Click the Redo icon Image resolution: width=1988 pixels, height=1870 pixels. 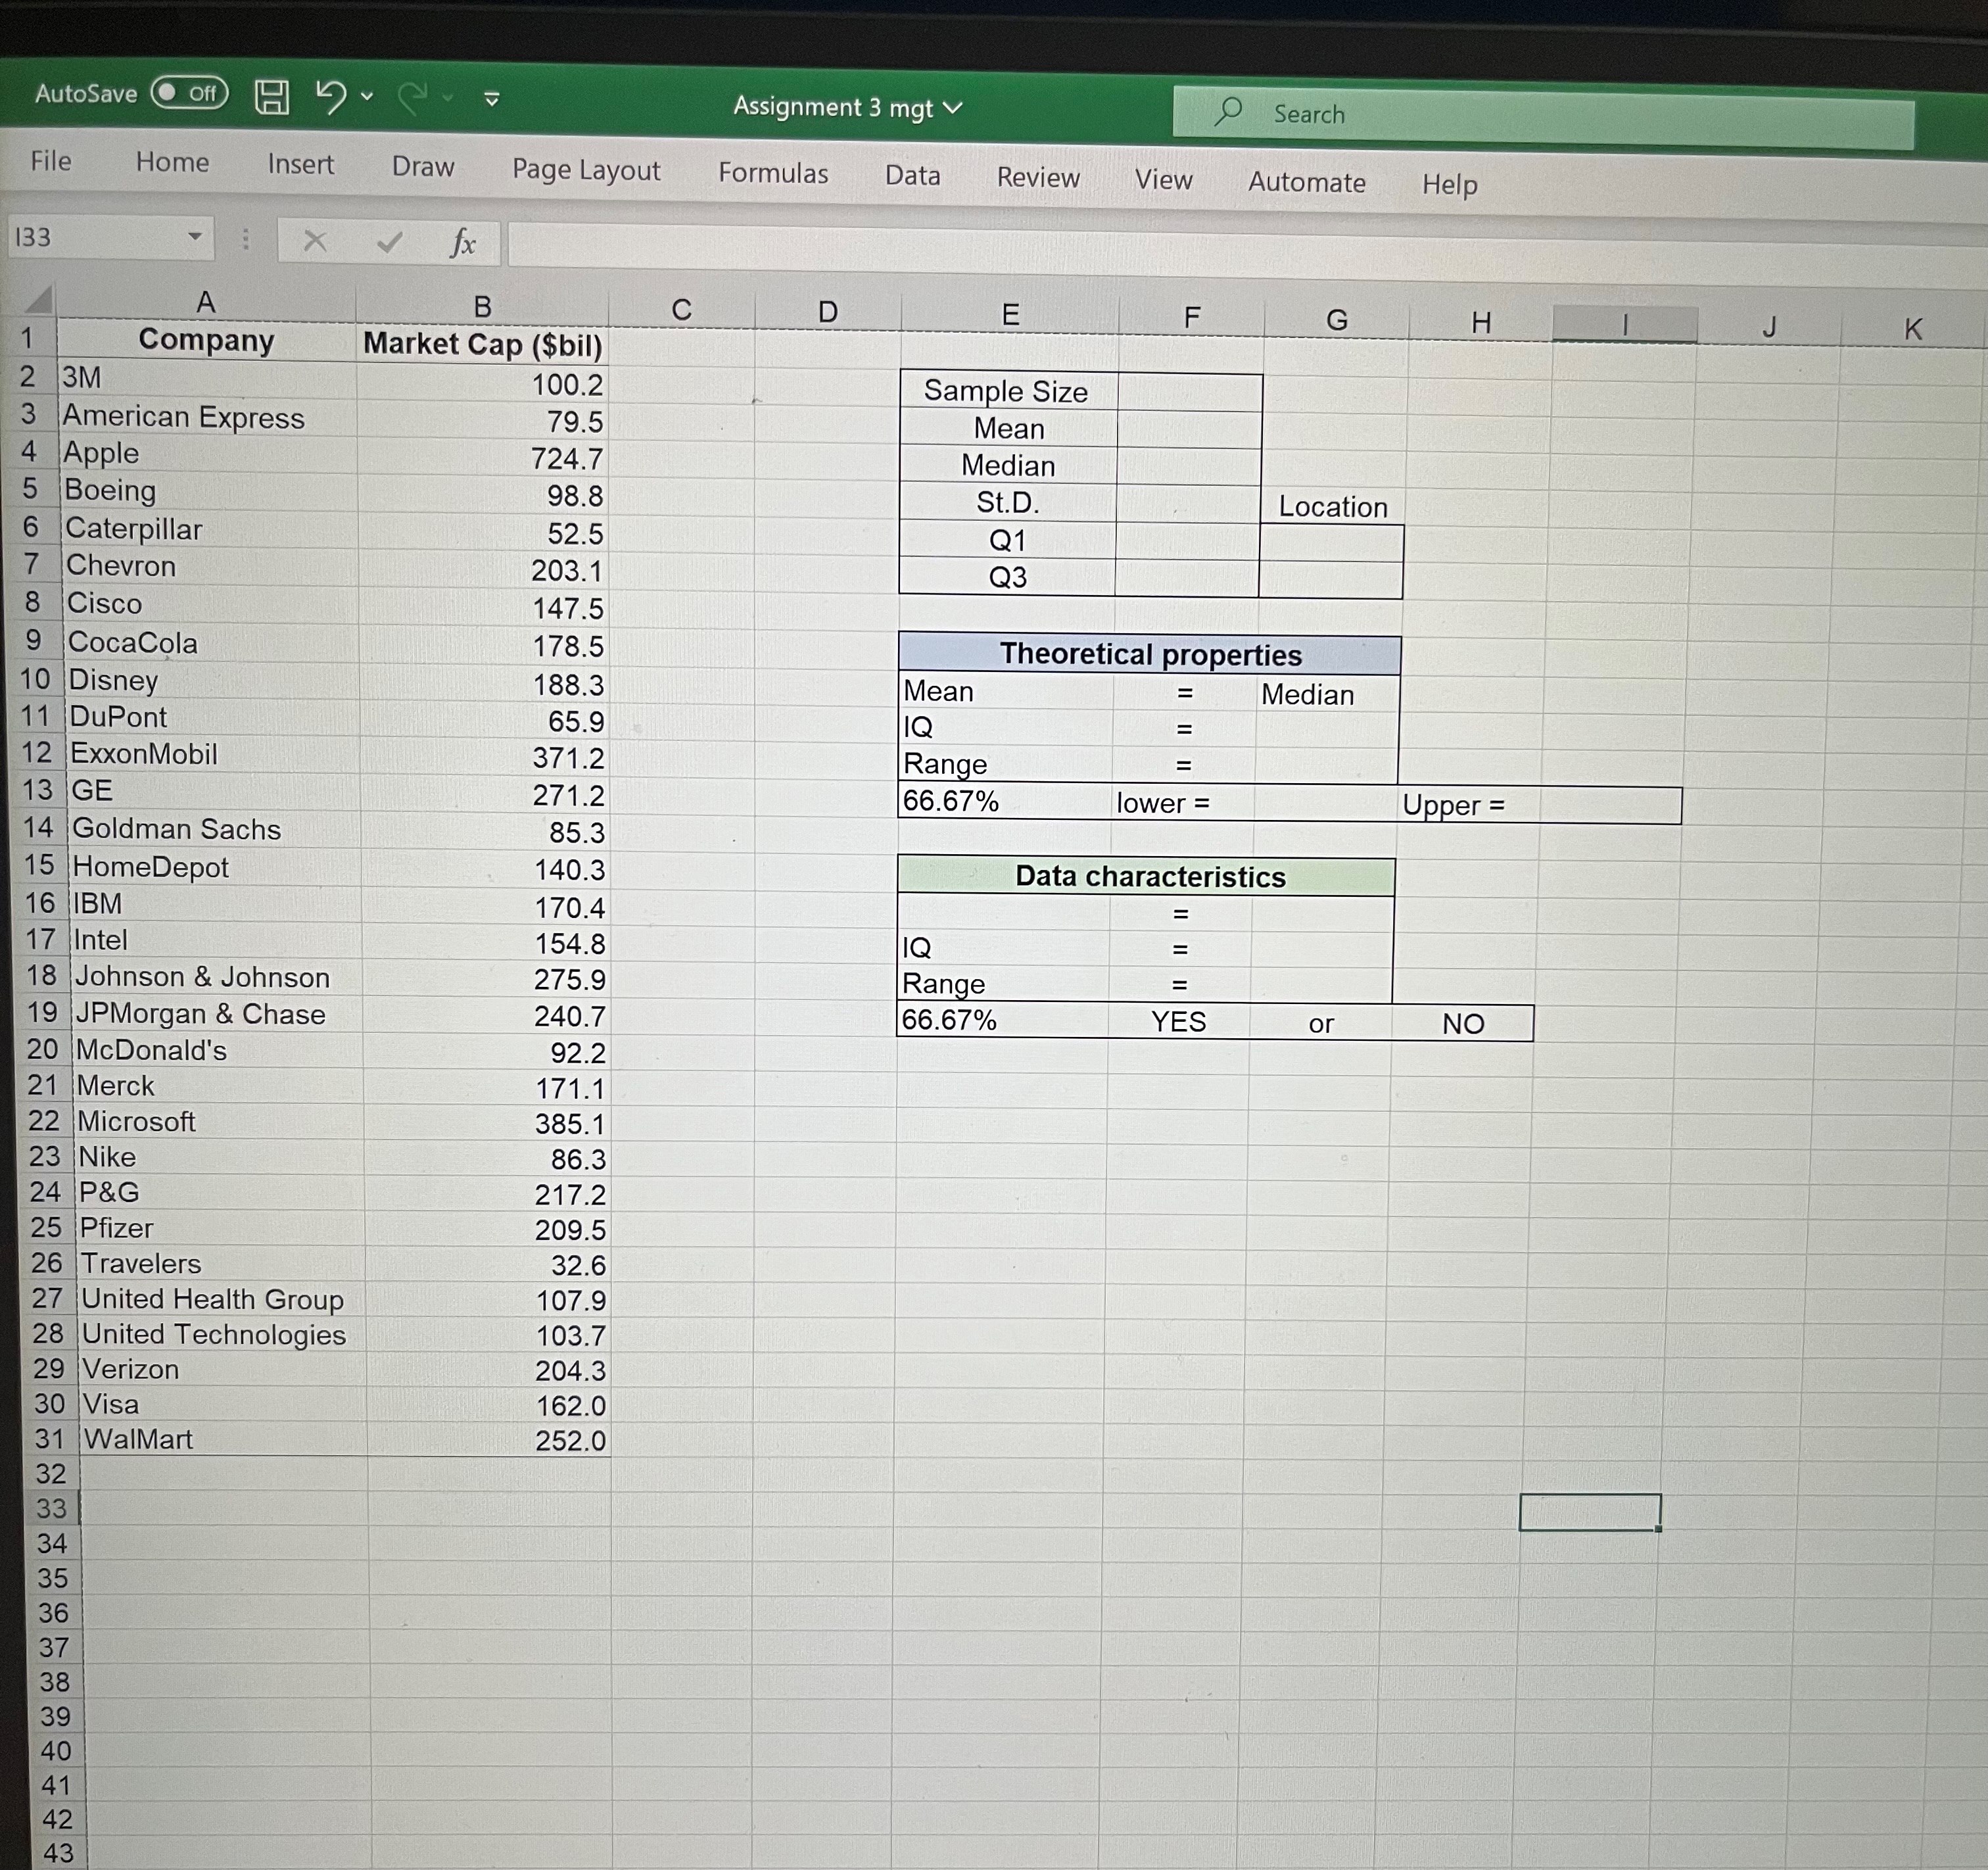(x=413, y=96)
